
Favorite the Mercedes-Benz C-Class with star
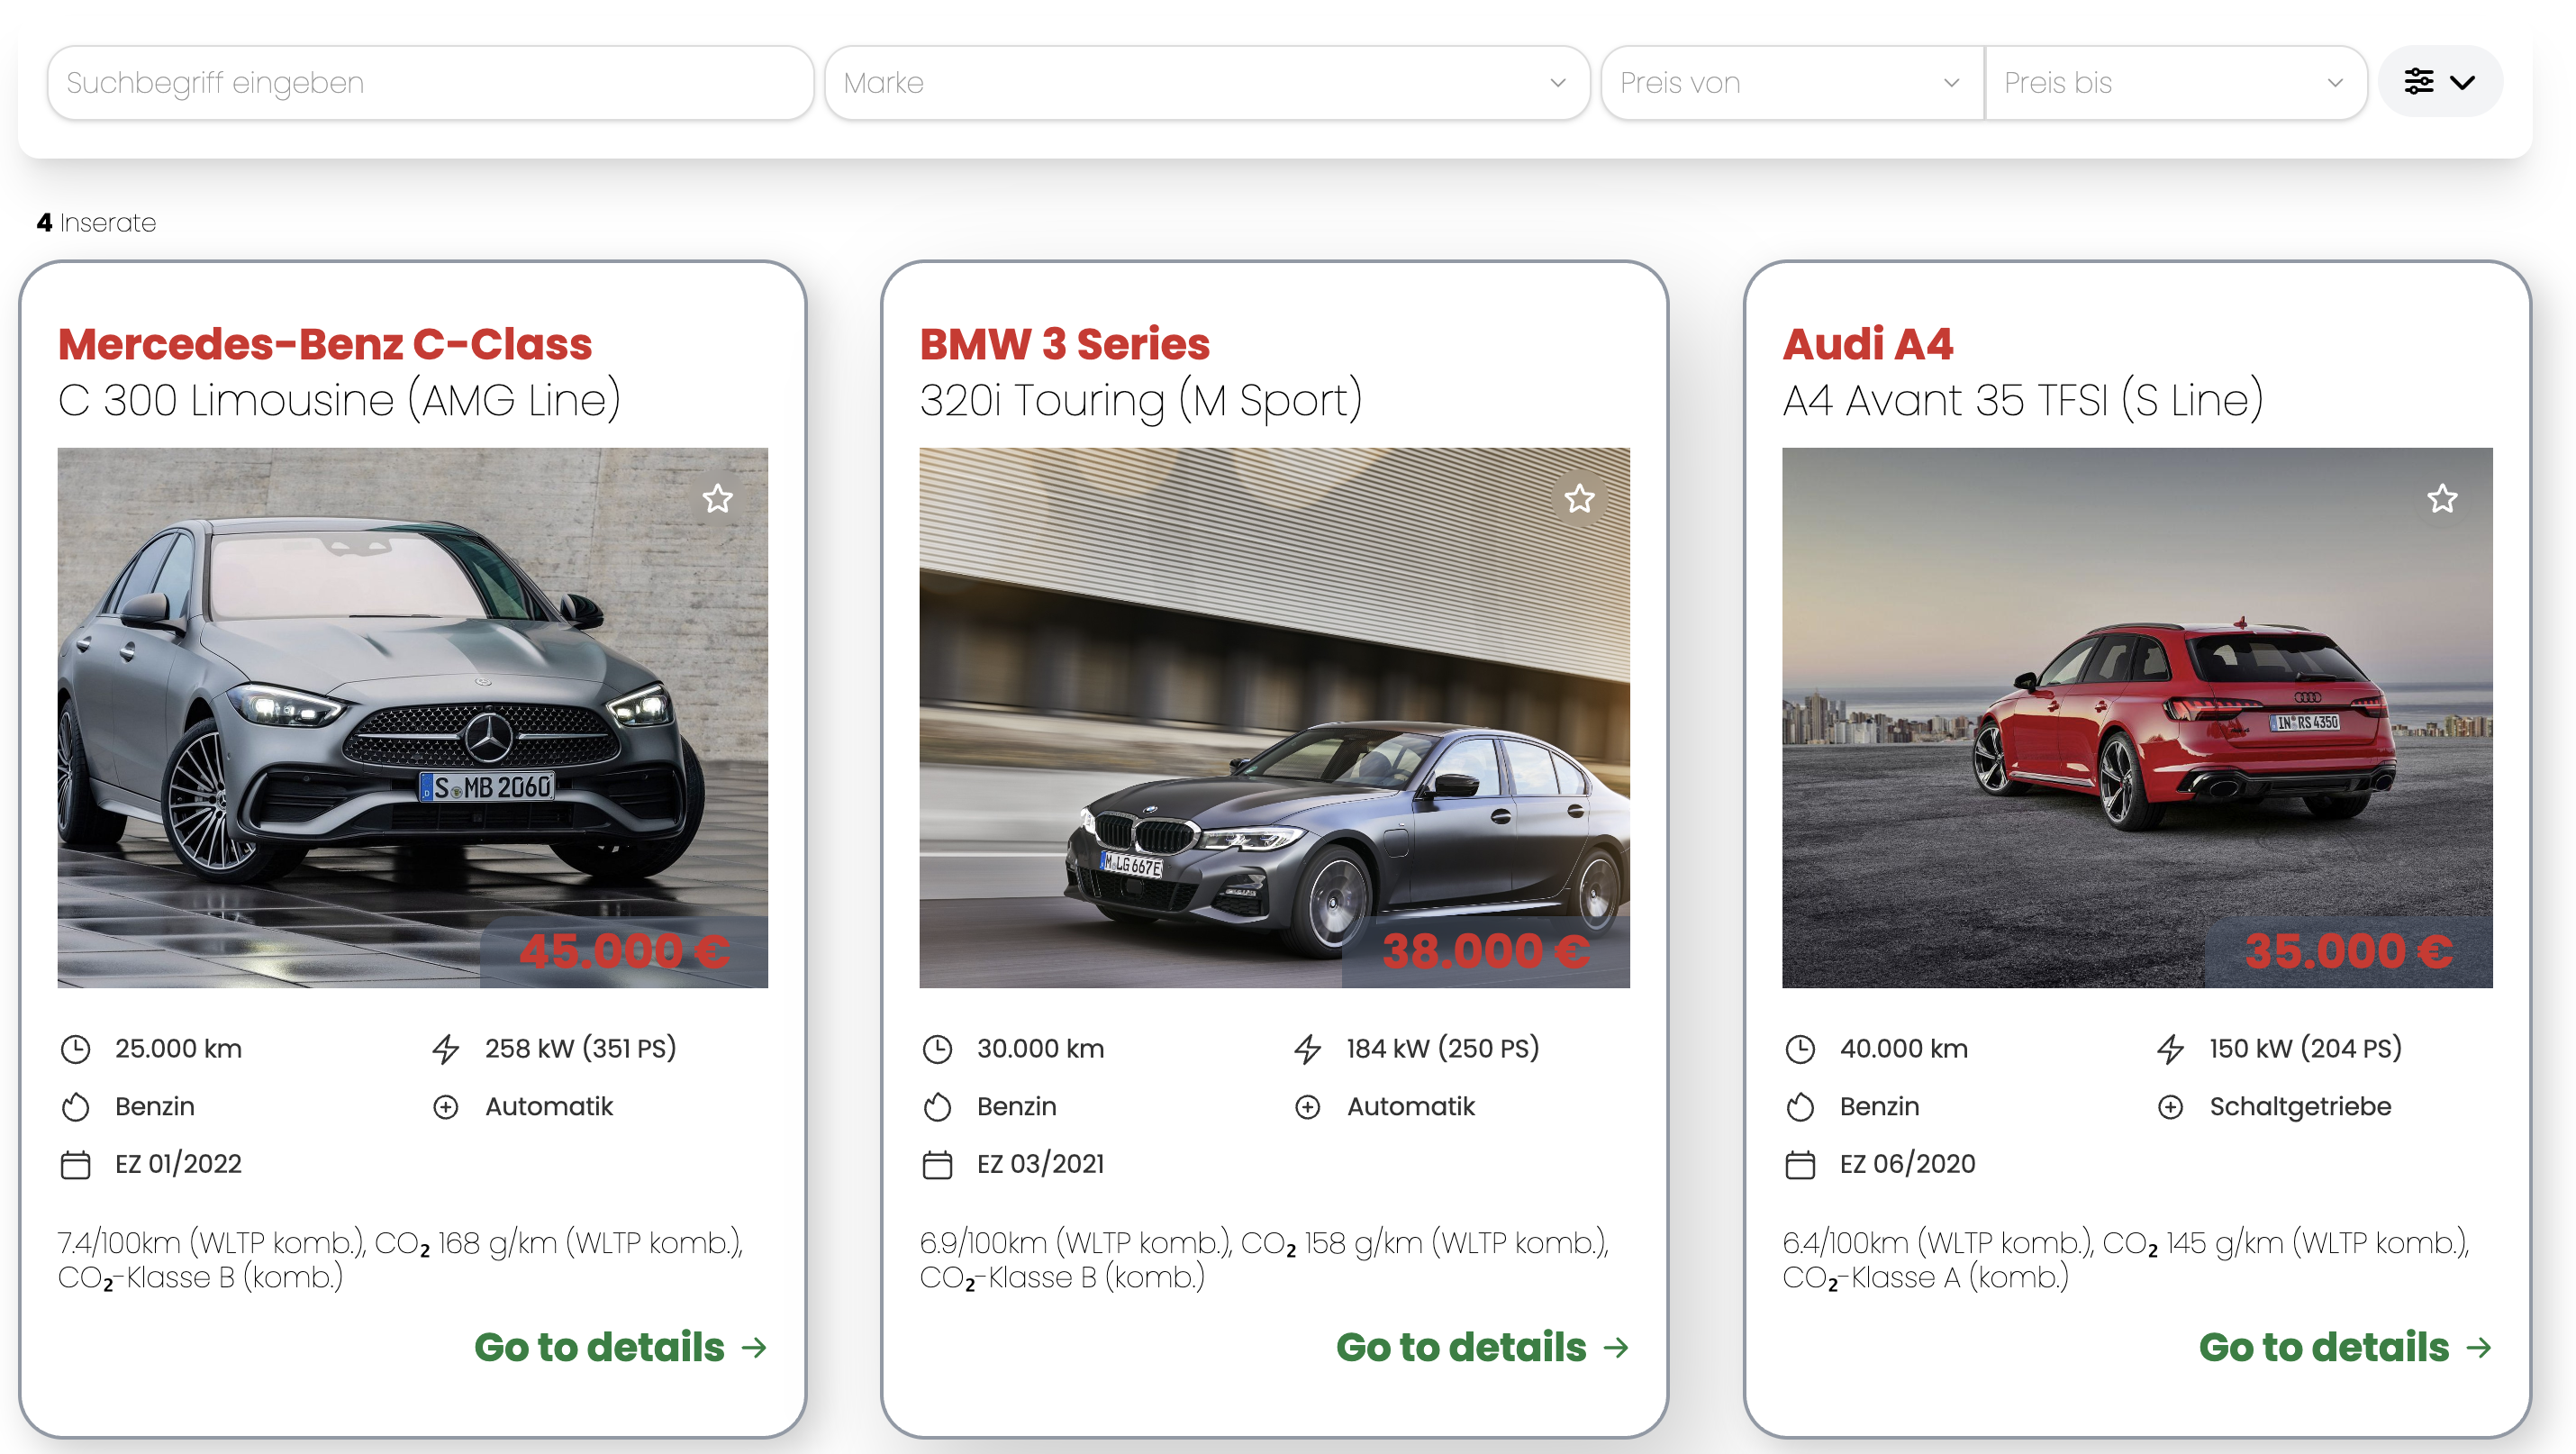[717, 498]
